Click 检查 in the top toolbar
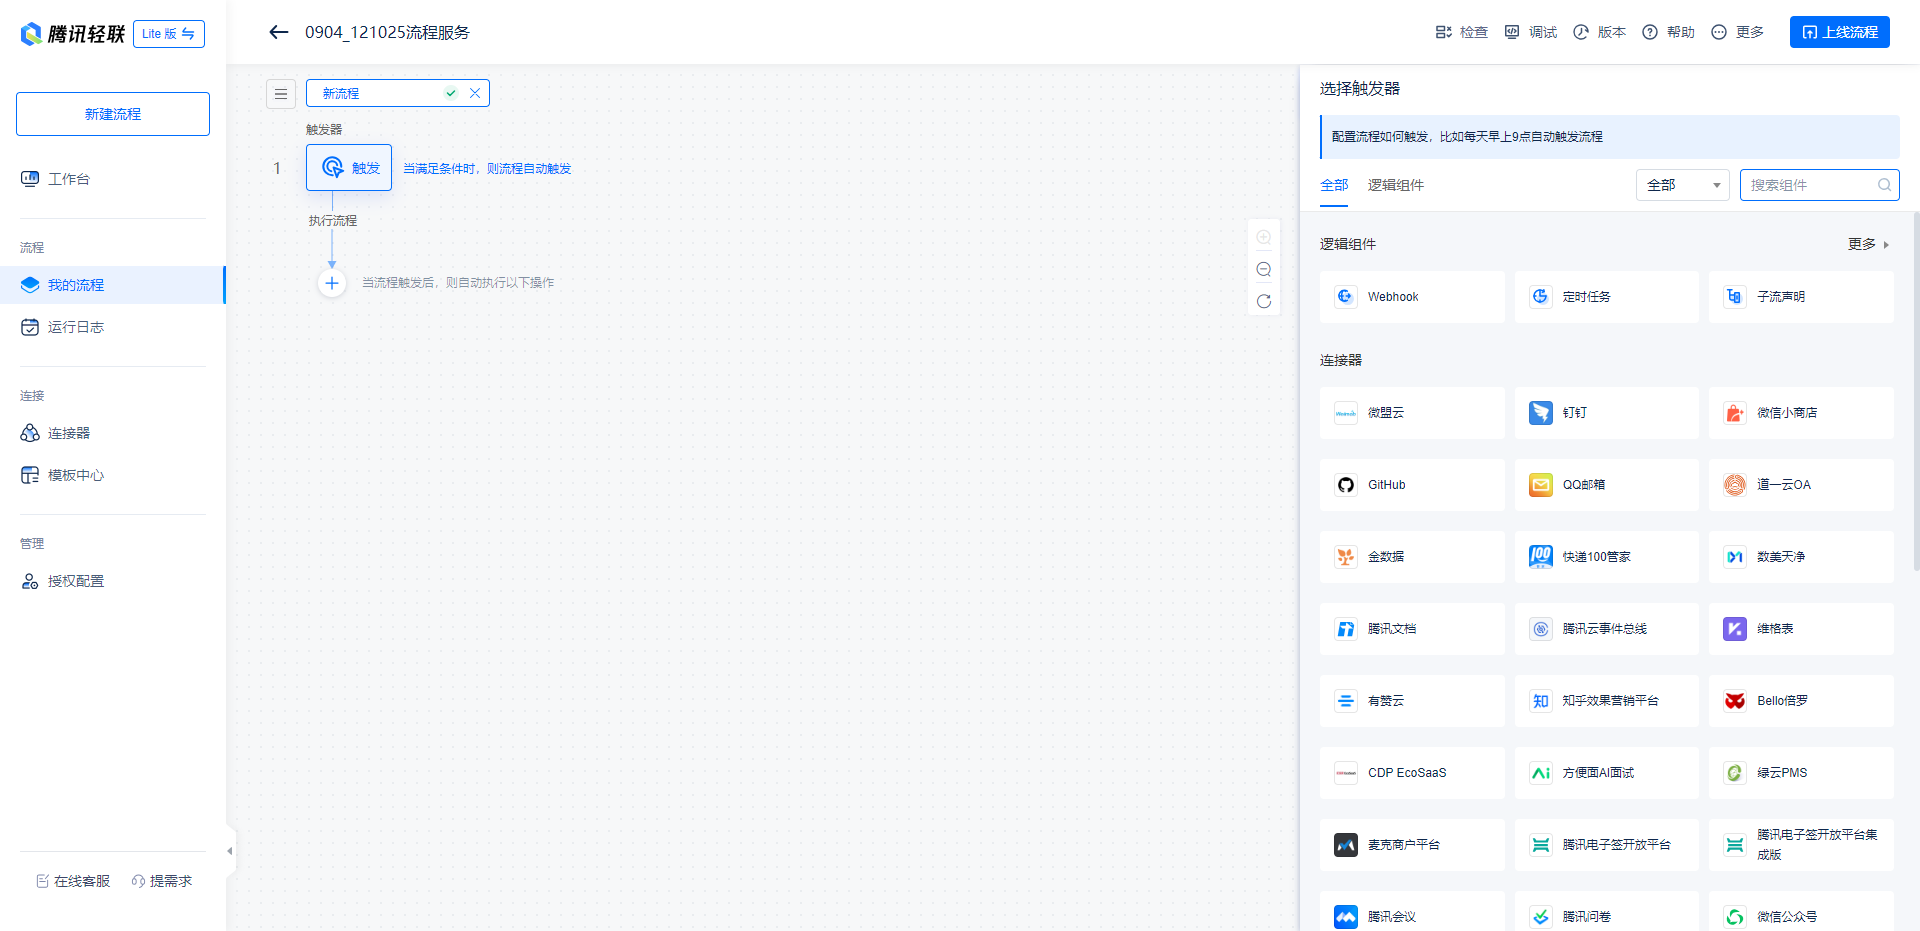Image resolution: width=1920 pixels, height=931 pixels. coord(1462,32)
